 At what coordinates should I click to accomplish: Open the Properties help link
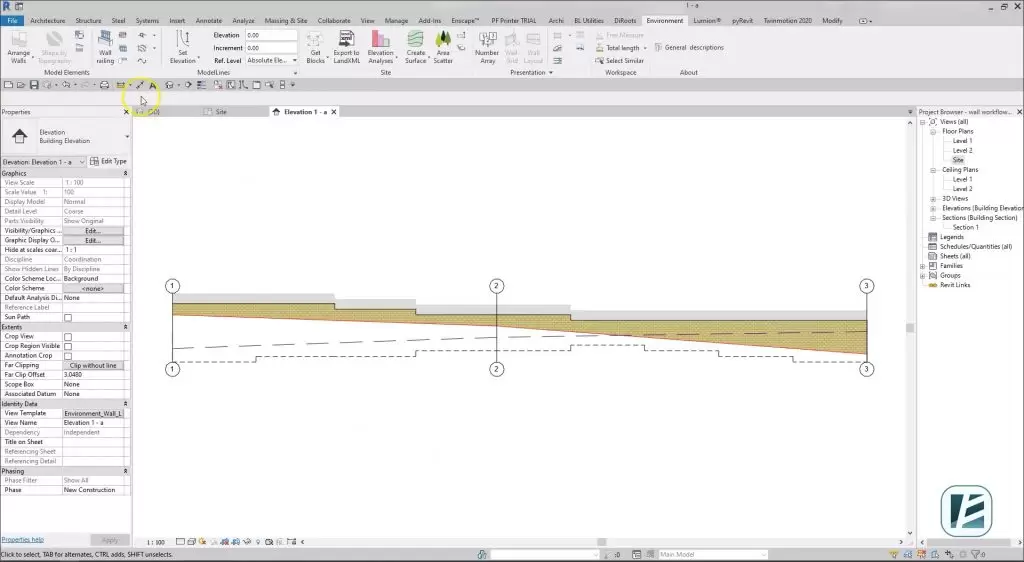click(22, 539)
